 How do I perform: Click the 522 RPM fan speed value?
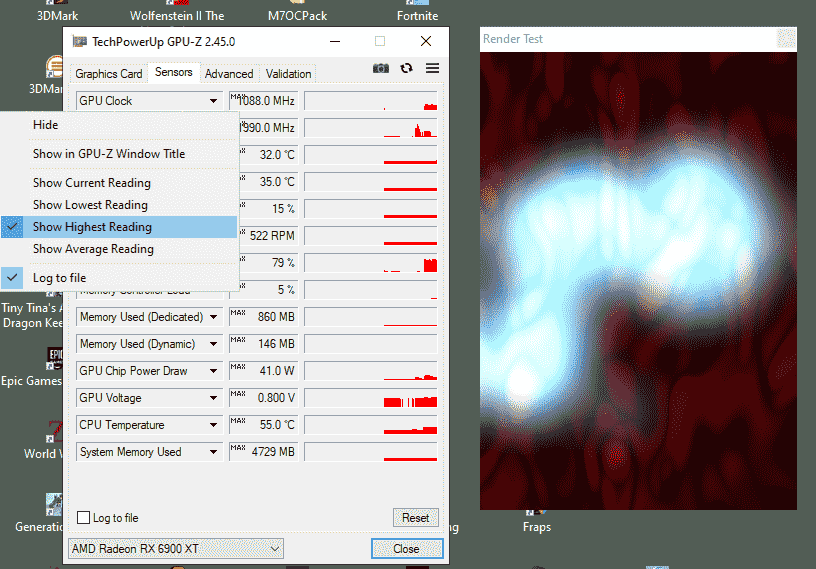[x=269, y=236]
